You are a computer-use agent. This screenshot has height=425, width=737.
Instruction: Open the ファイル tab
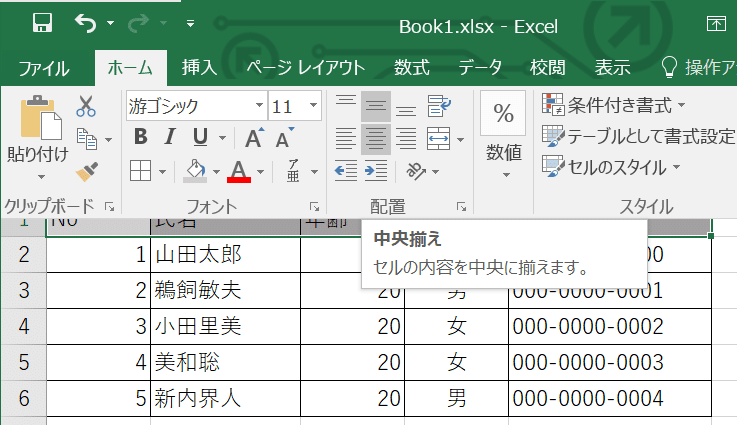point(44,69)
